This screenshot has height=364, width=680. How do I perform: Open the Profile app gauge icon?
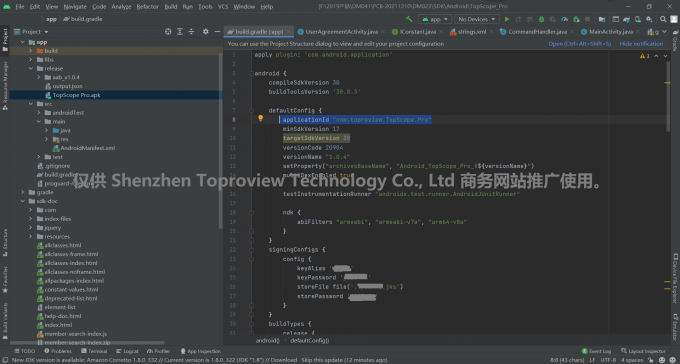click(565, 19)
